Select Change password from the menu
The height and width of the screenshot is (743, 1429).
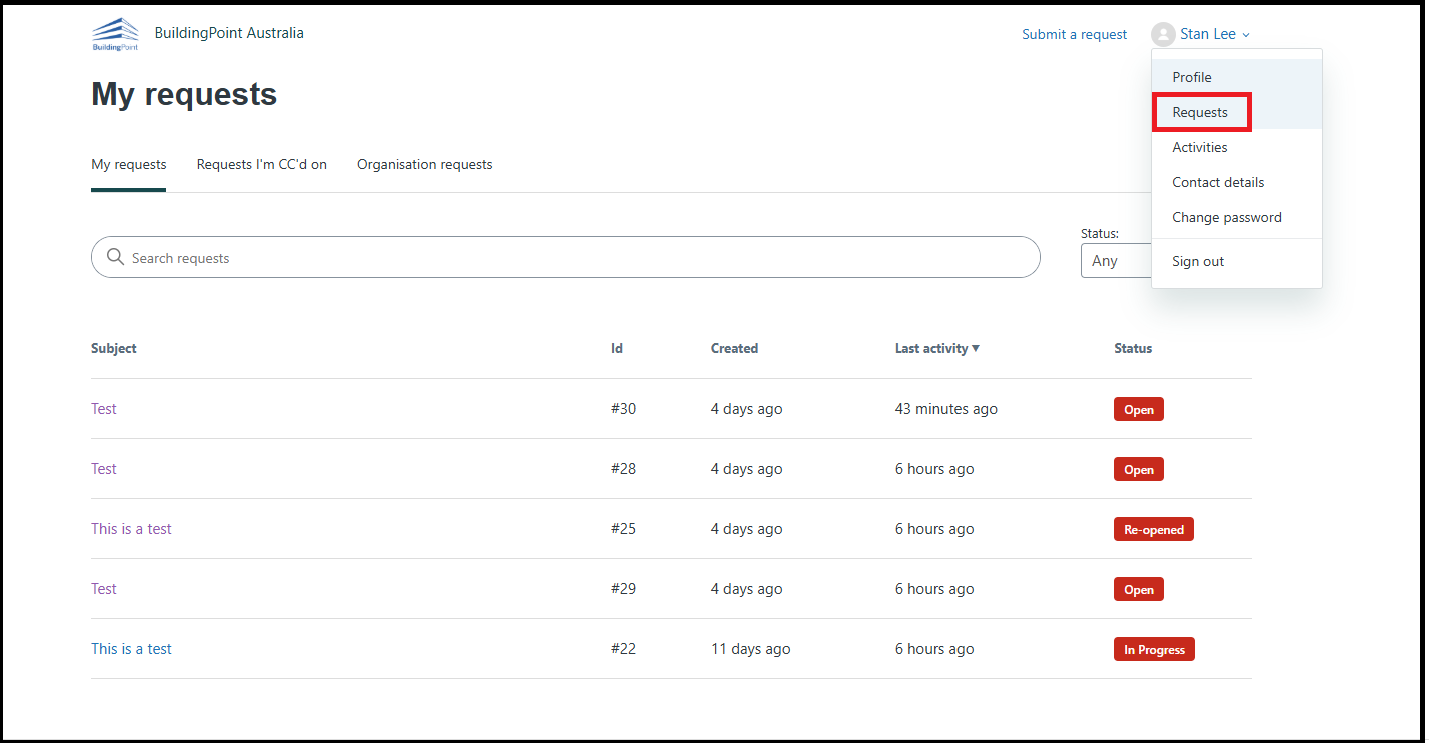[x=1227, y=217]
